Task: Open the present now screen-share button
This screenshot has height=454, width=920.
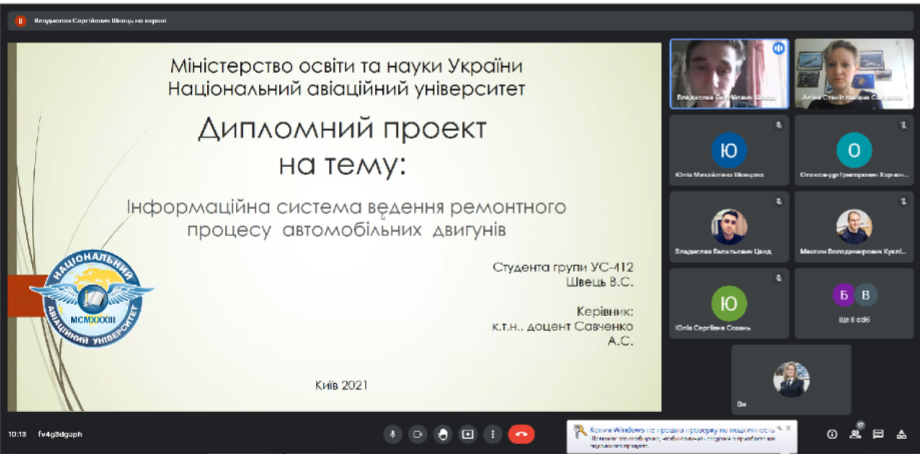Action: (x=468, y=434)
